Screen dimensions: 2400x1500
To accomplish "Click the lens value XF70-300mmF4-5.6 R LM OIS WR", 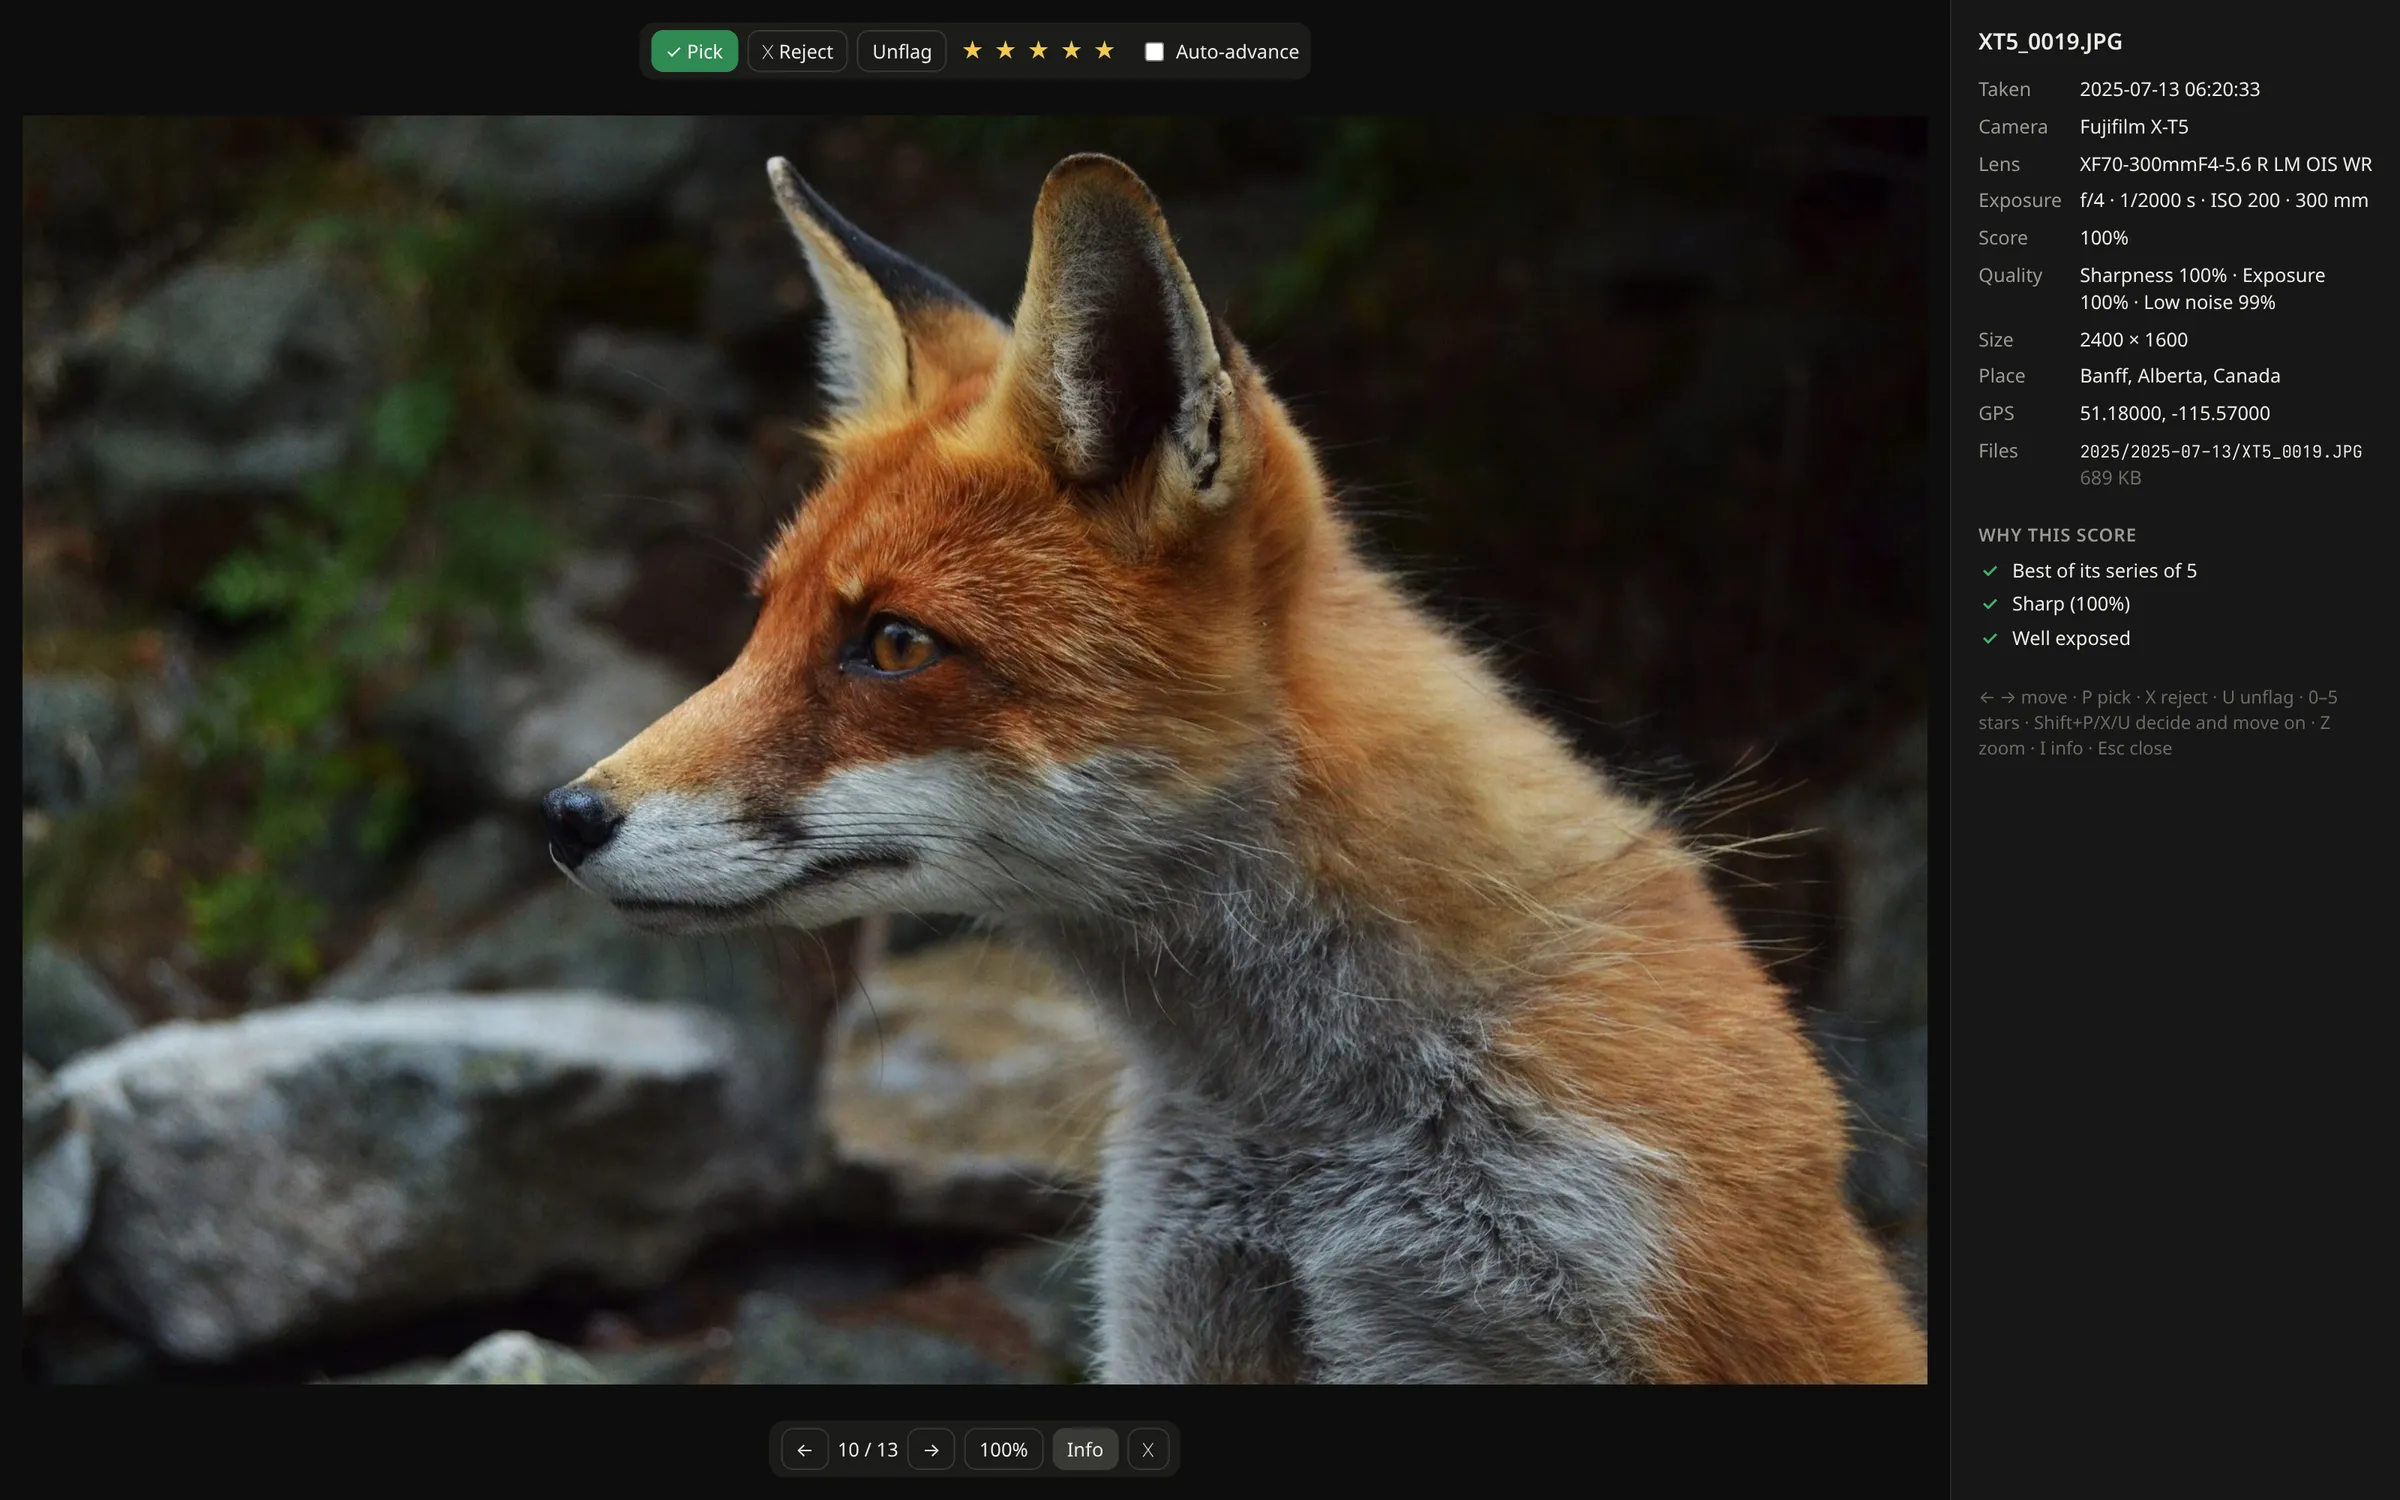I will pos(2226,164).
